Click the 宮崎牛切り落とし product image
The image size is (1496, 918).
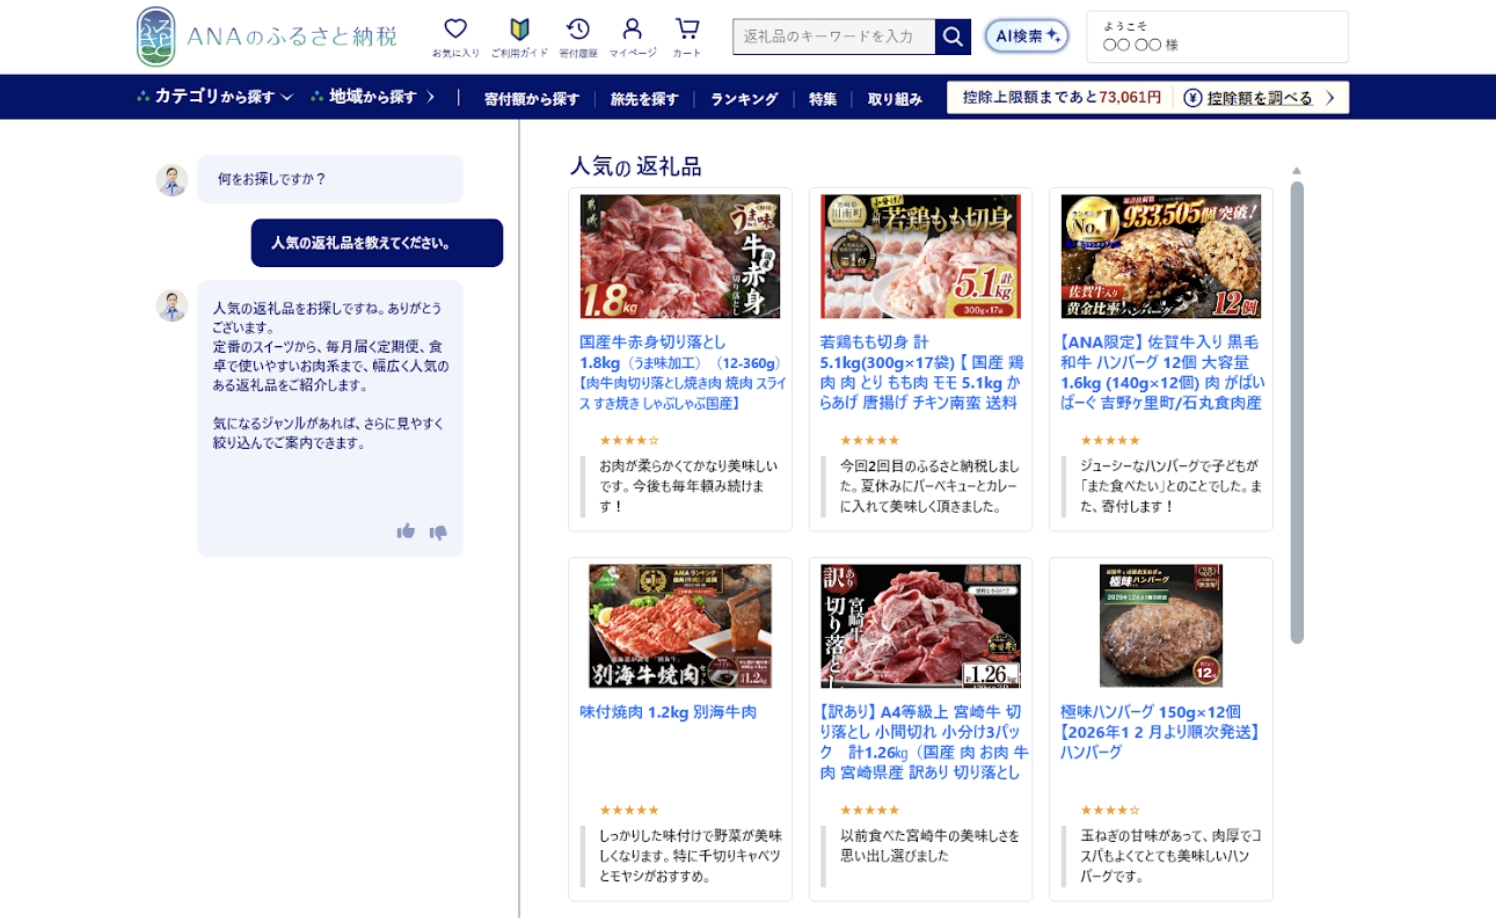[x=921, y=626]
